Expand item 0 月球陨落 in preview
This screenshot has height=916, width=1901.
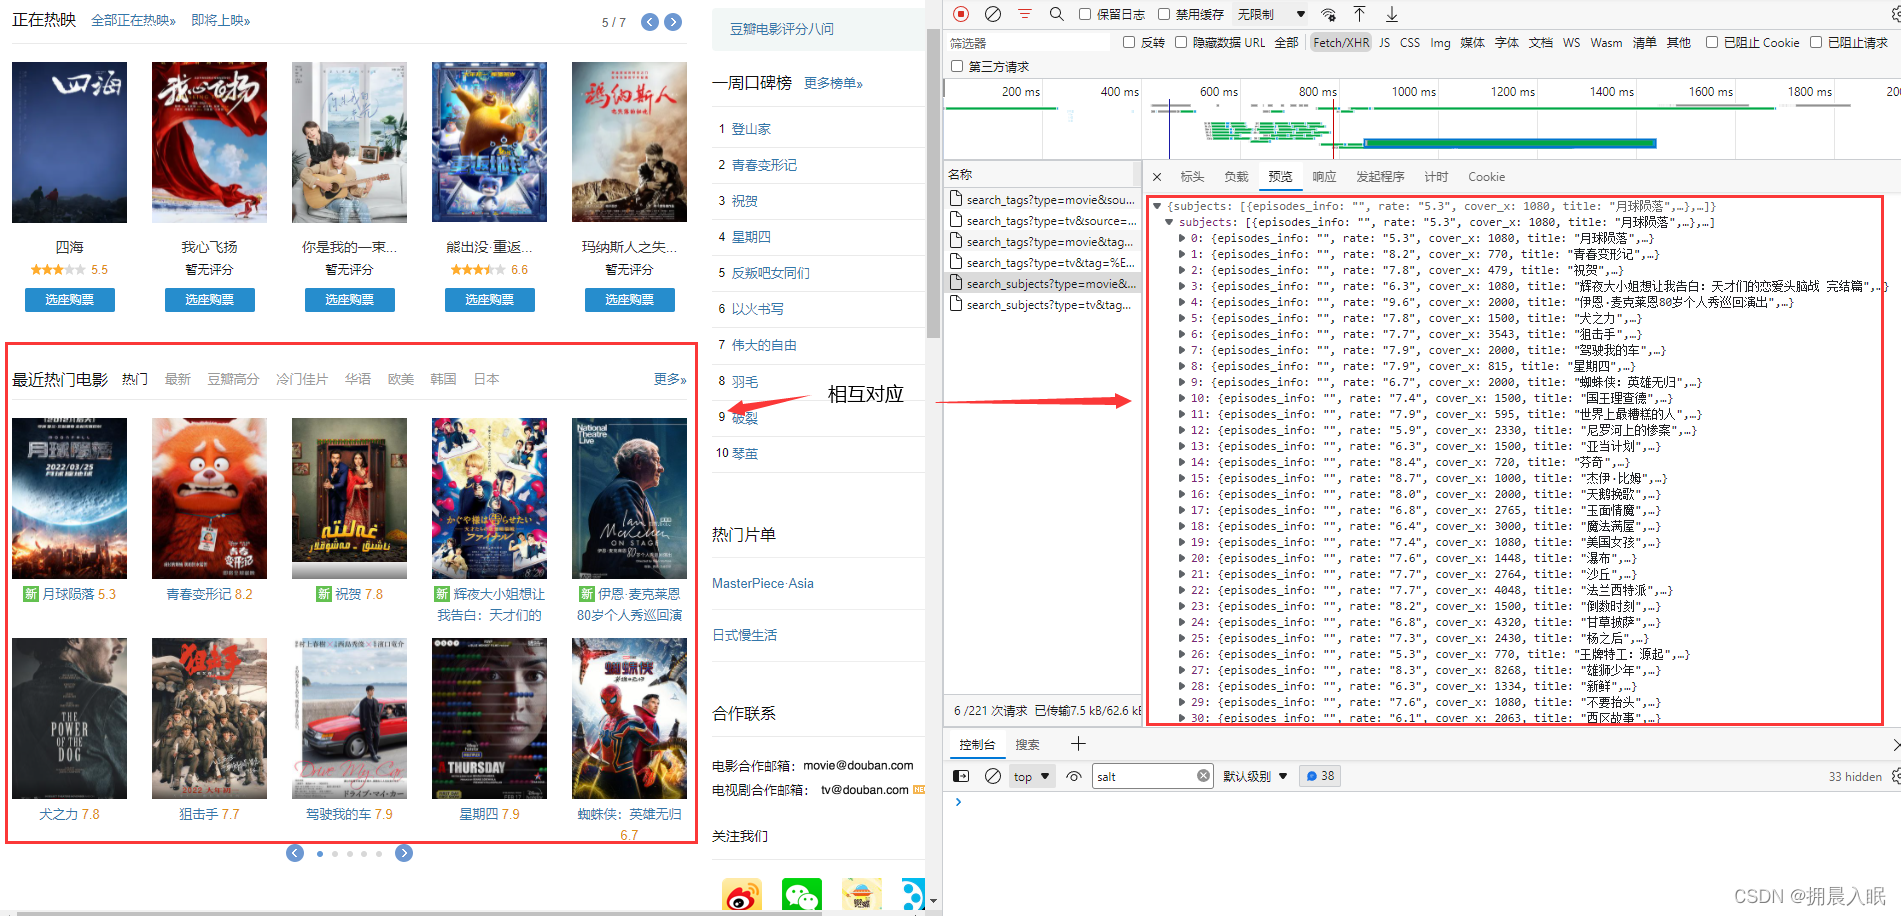[1181, 238]
